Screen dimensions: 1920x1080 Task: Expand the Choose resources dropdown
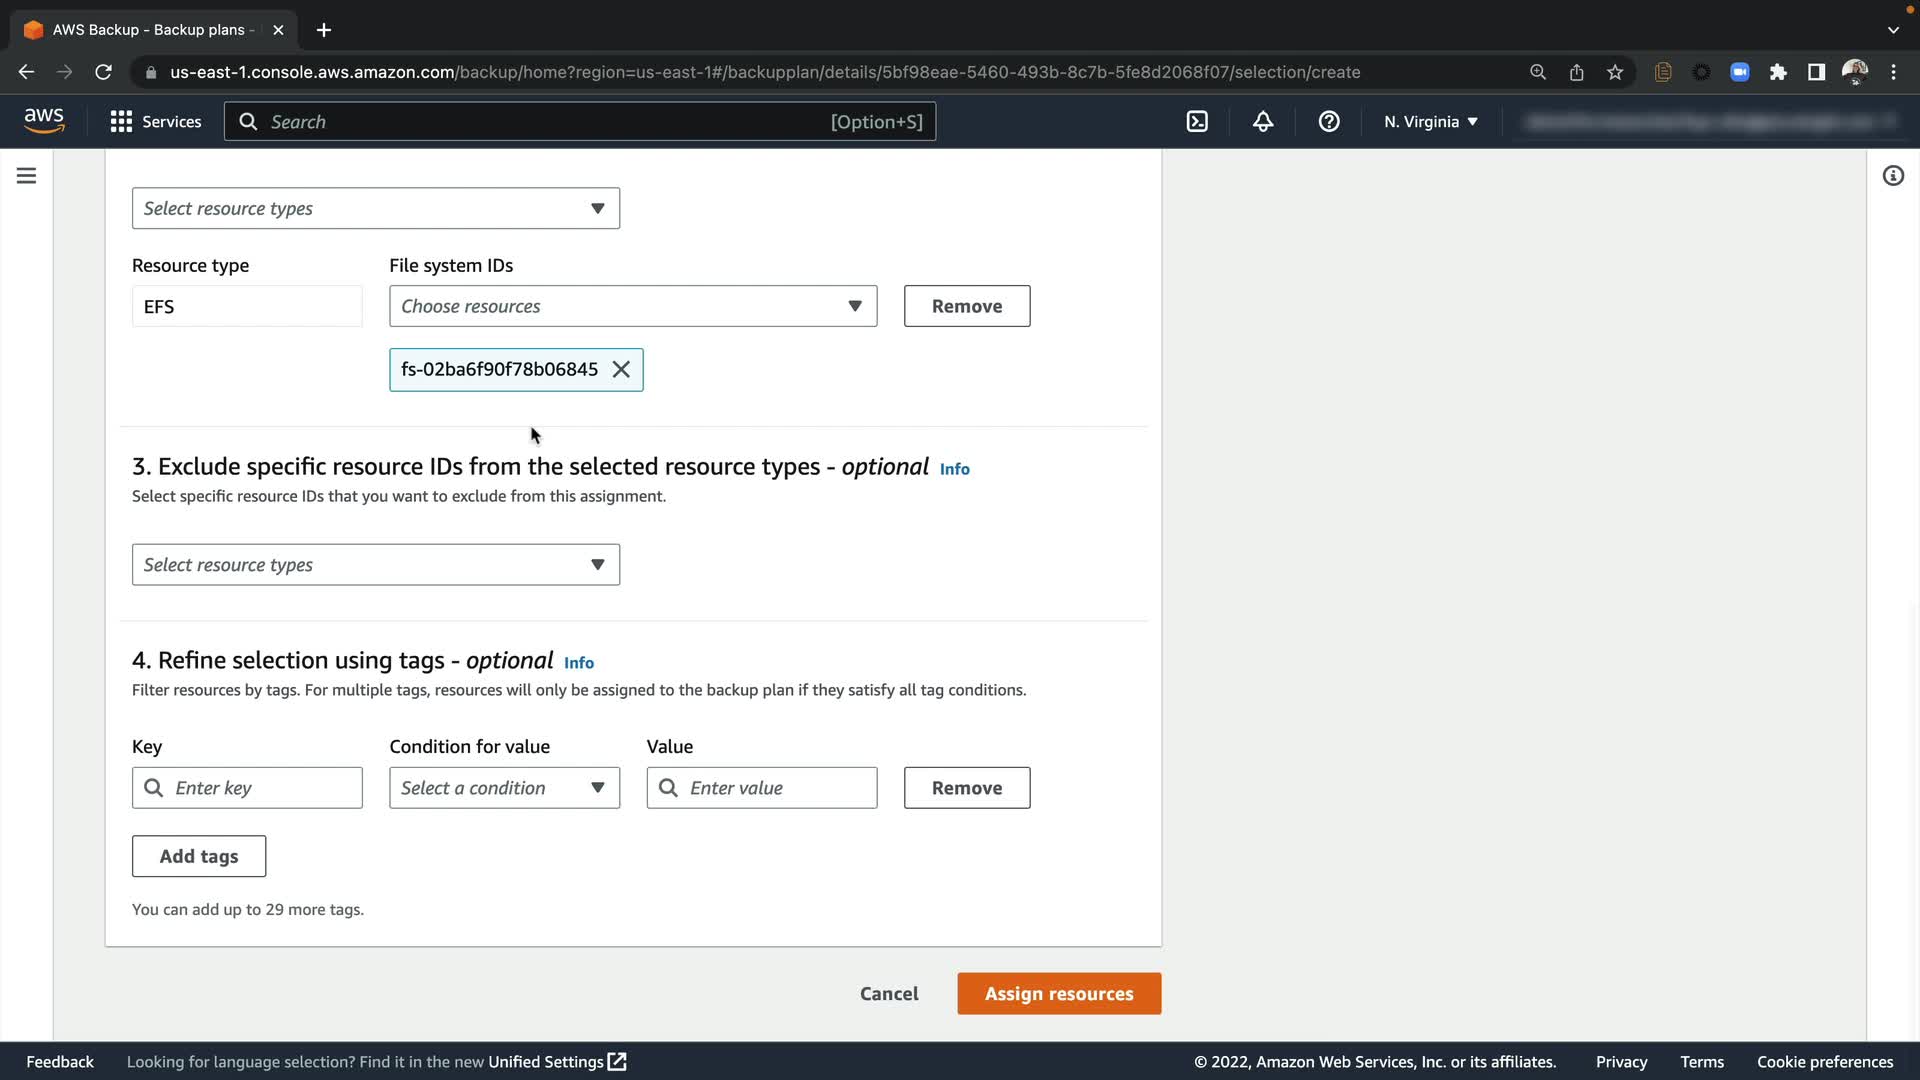click(x=632, y=306)
